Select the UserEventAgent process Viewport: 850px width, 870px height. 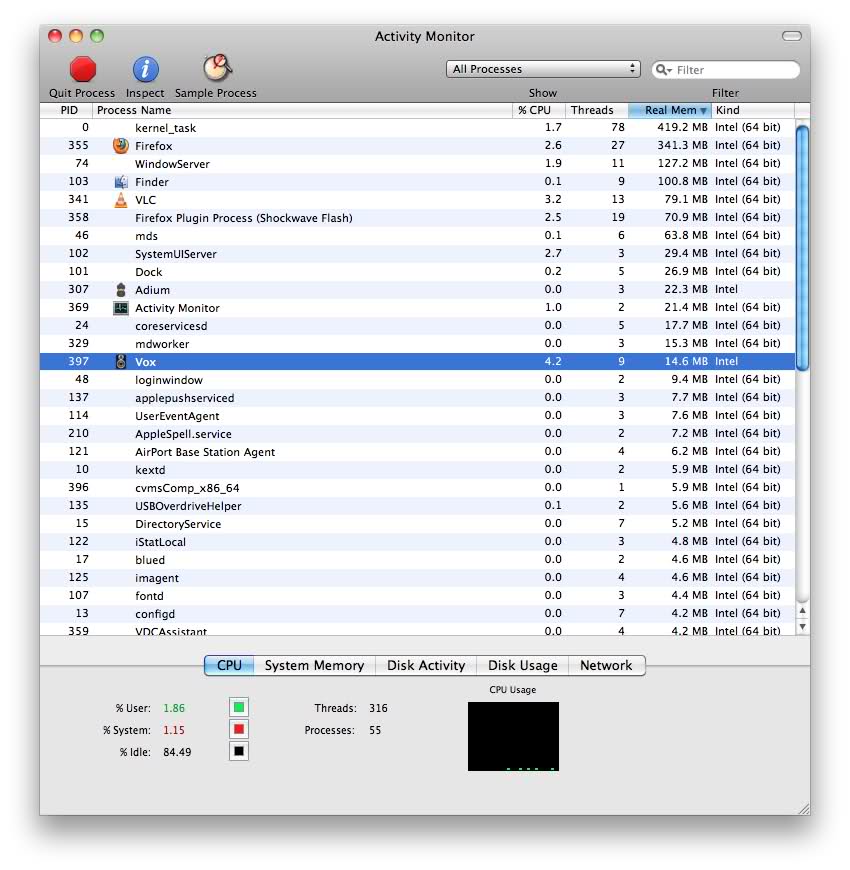[417, 416]
